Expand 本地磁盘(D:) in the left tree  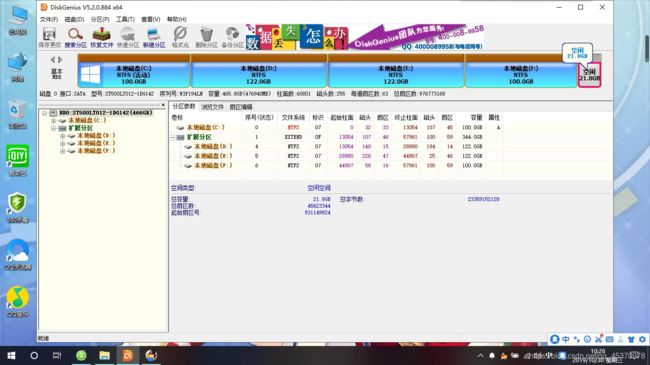point(63,136)
